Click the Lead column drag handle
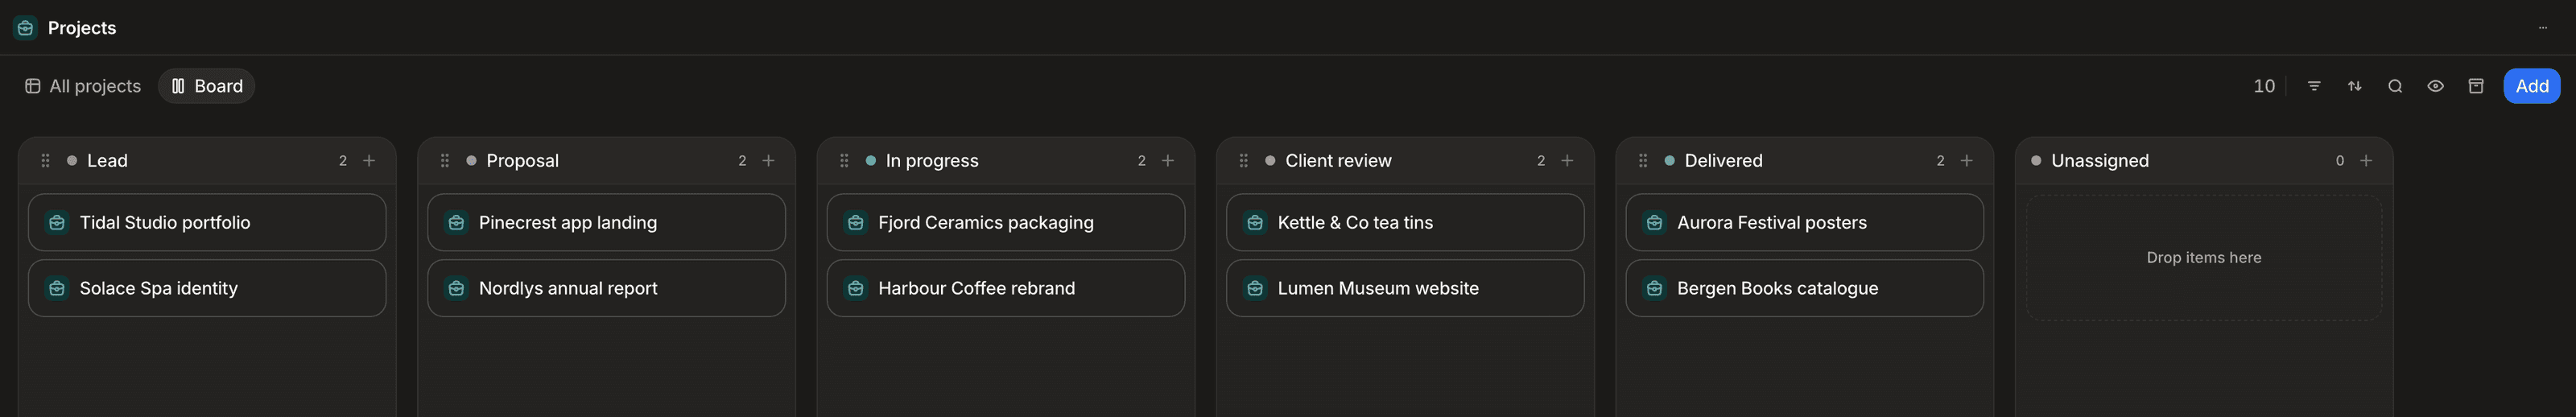This screenshot has height=417, width=2576. pos(45,161)
